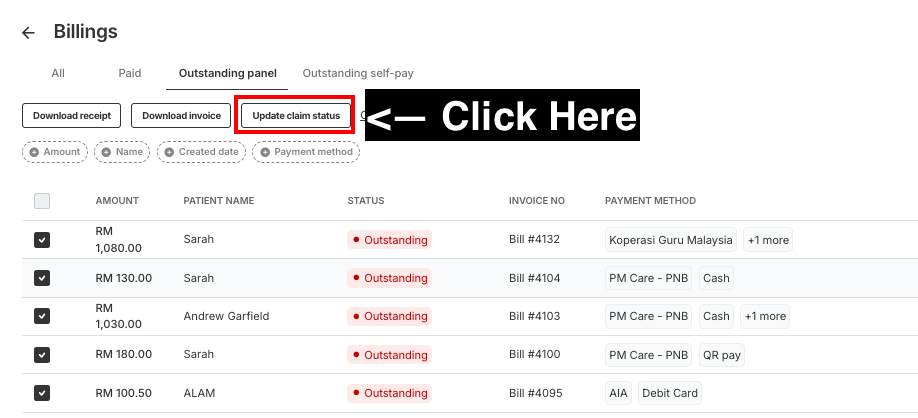
Task: Click PM Care - PNB tag for Bill #4104
Action: click(x=648, y=278)
